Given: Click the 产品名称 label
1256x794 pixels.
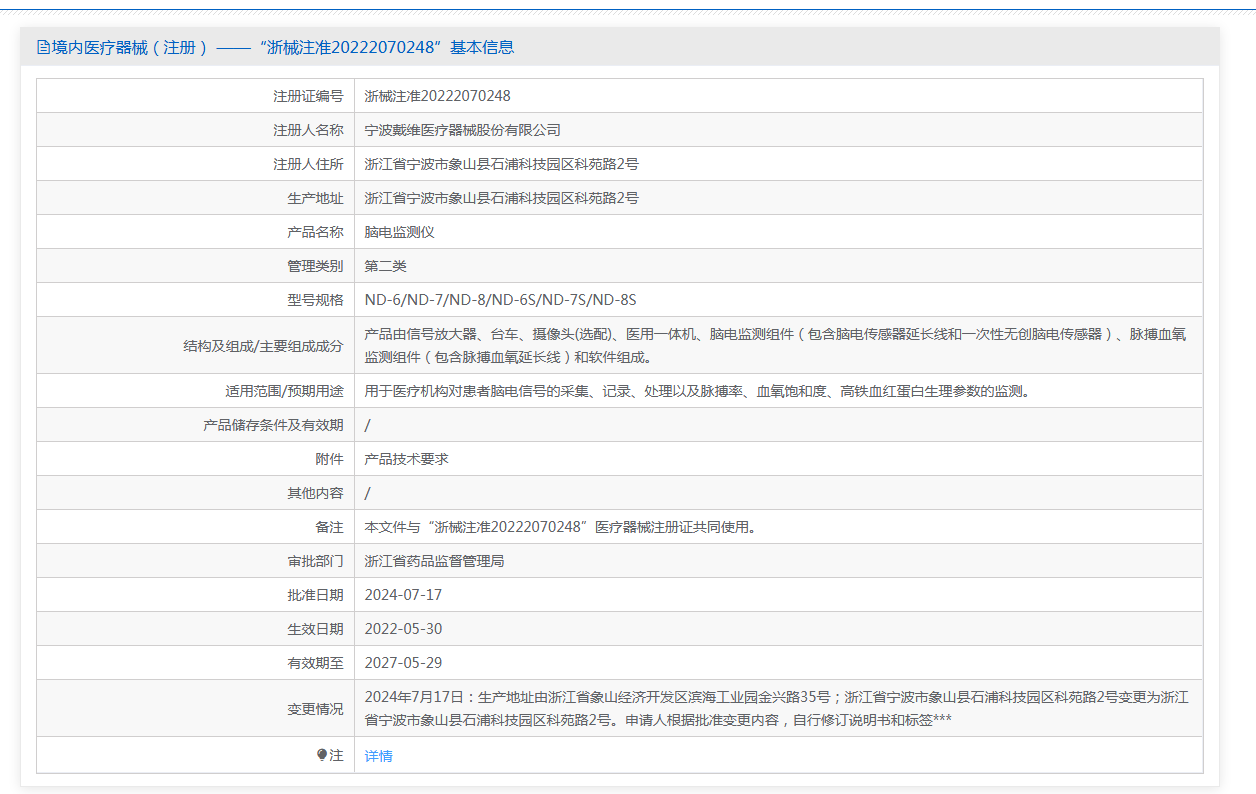Looking at the screenshot, I should pyautogui.click(x=315, y=232).
